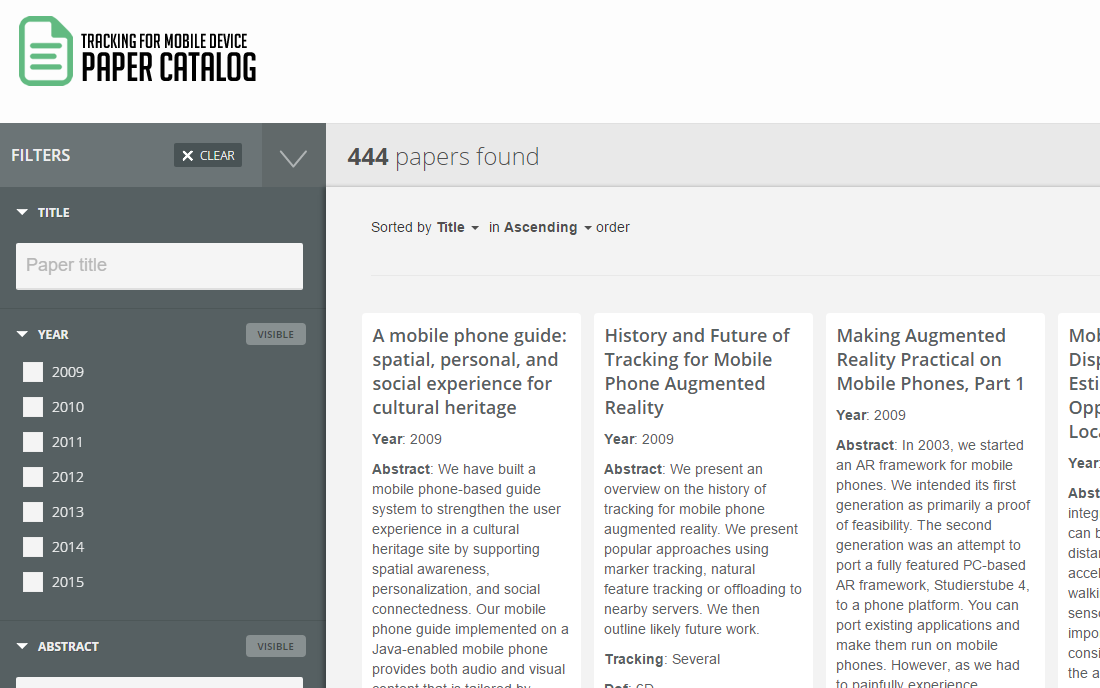The image size is (1100, 688).
Task: Open the Ascending order dropdown
Action: [548, 227]
